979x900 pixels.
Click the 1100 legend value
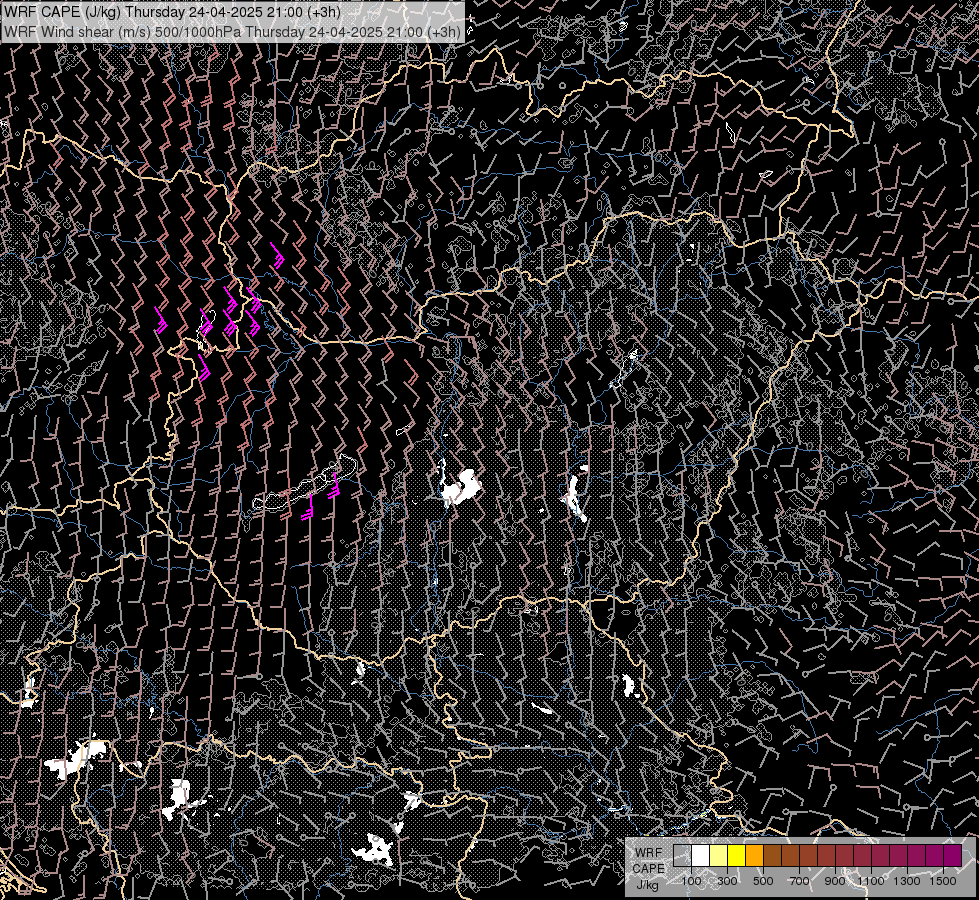(870, 881)
